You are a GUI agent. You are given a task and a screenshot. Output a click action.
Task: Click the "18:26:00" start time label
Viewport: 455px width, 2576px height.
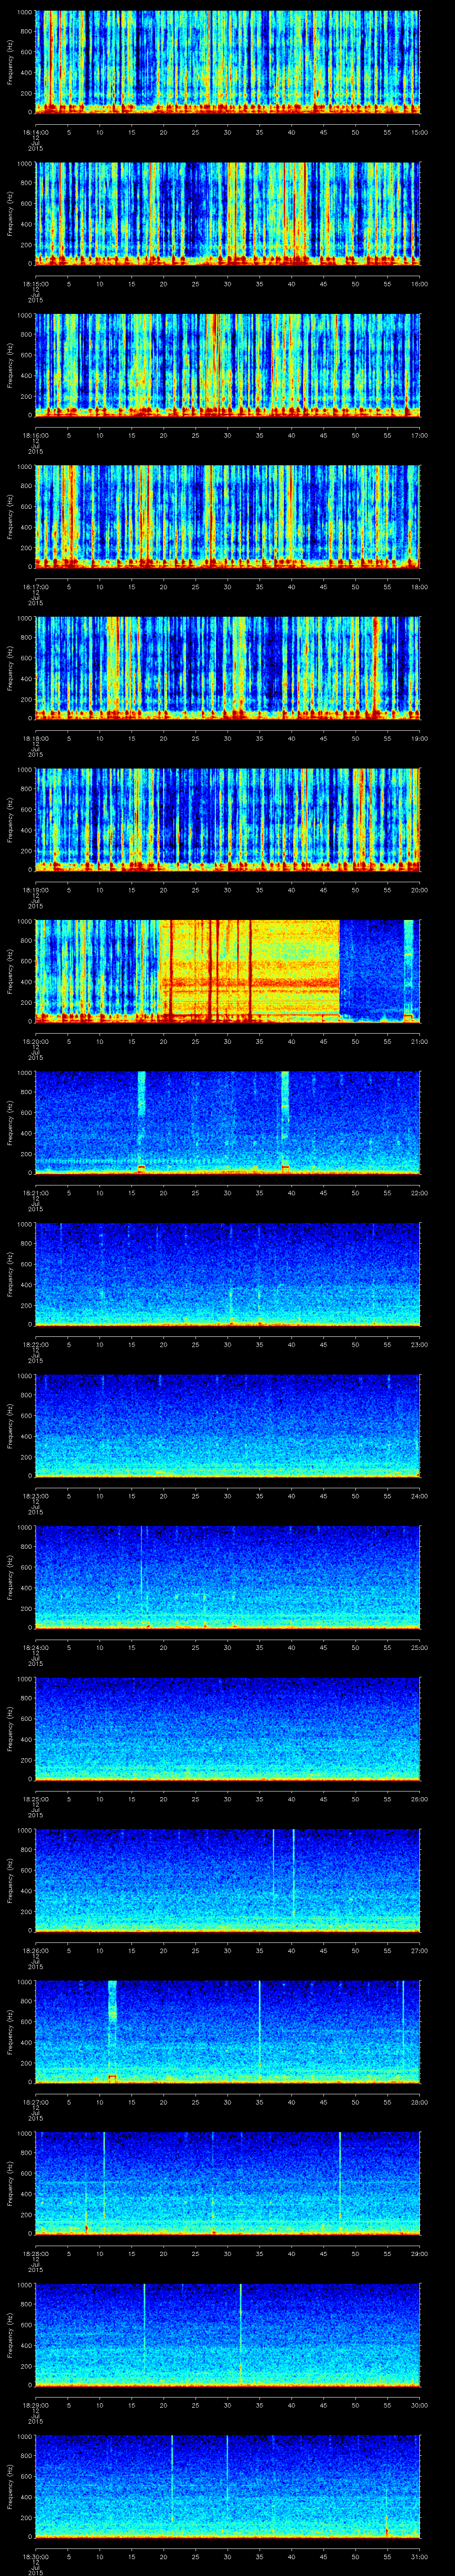coord(36,1950)
